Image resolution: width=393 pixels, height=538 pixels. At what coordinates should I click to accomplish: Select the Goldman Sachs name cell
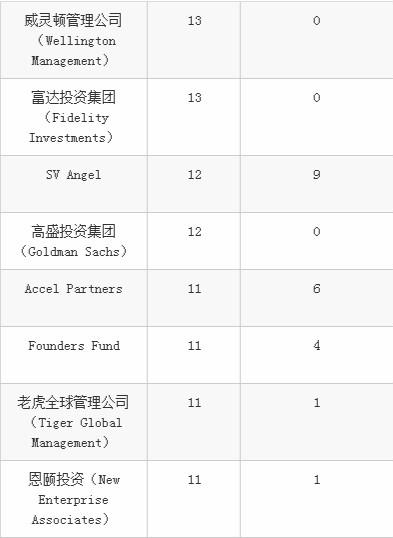(x=73, y=241)
